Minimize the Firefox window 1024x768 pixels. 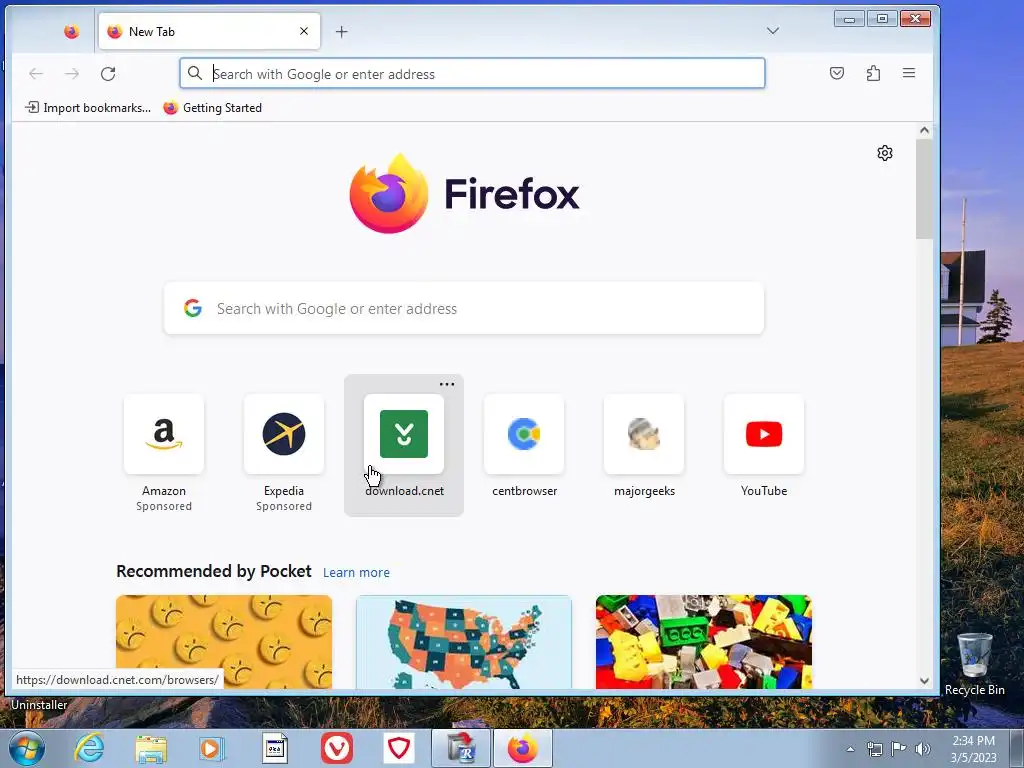850,19
